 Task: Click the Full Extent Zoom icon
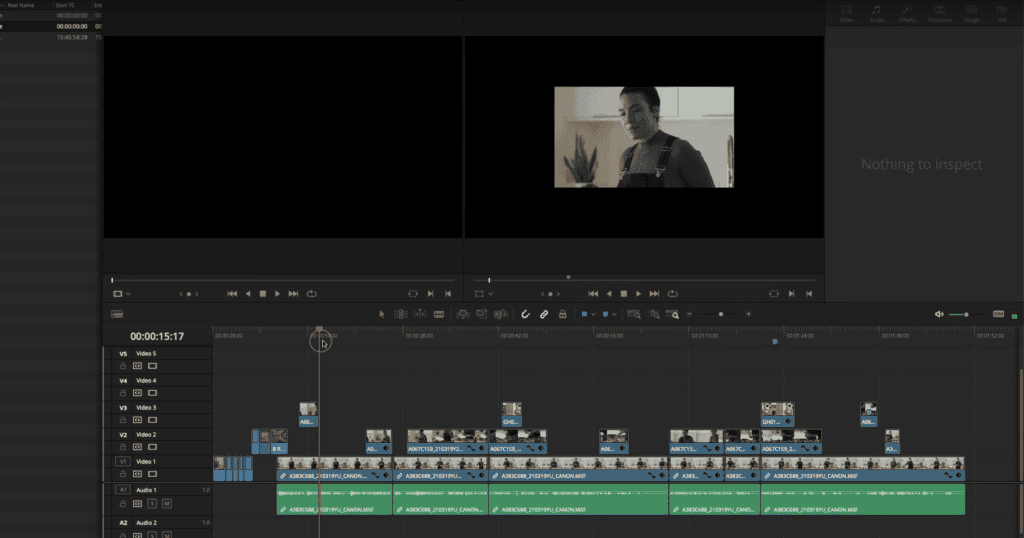[633, 314]
